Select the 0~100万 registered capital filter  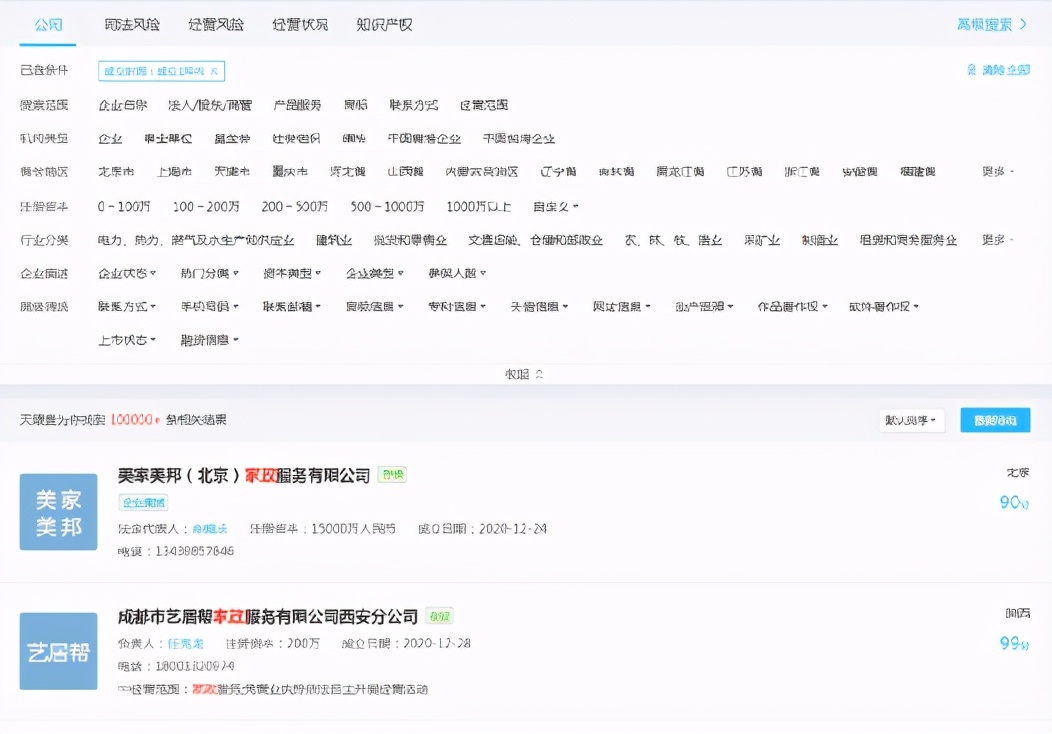tap(123, 207)
